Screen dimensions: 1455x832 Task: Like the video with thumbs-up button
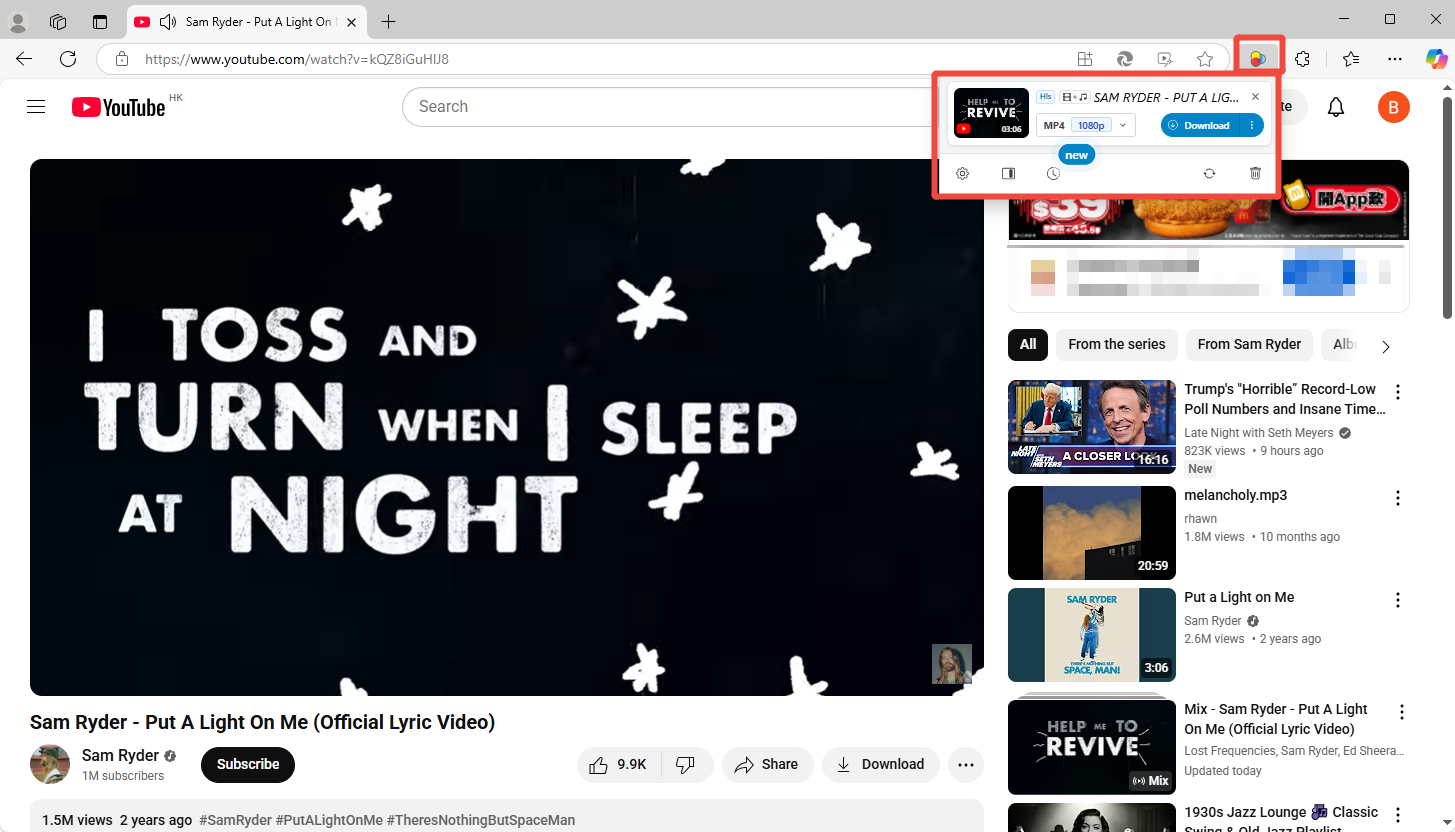tap(614, 765)
